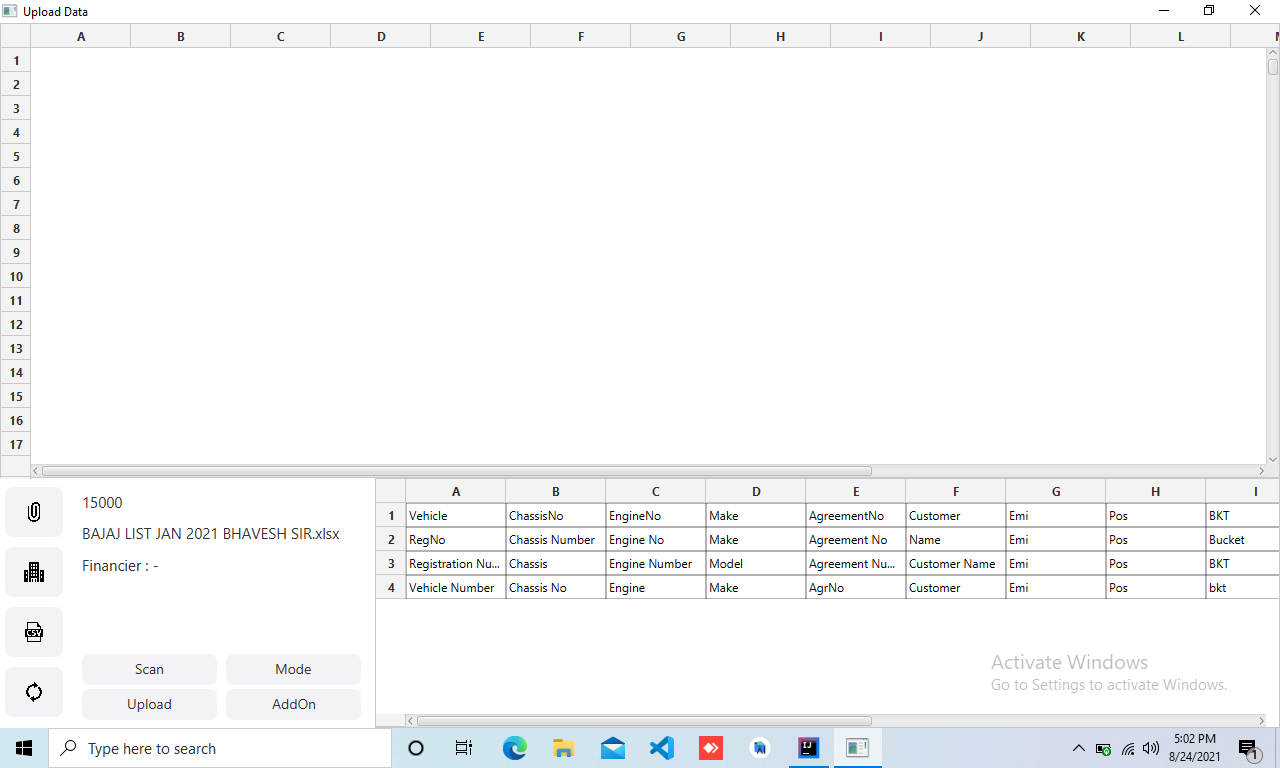Open the CSV export icon

33,631
